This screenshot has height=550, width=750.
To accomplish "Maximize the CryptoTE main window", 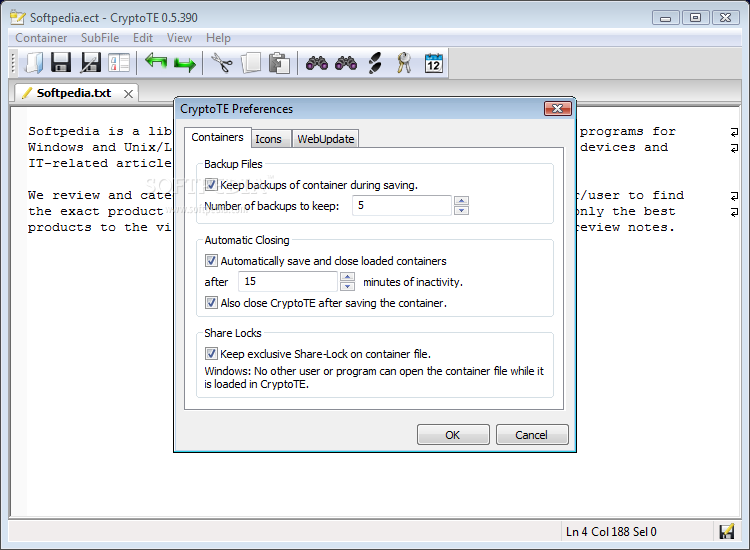I will point(695,18).
